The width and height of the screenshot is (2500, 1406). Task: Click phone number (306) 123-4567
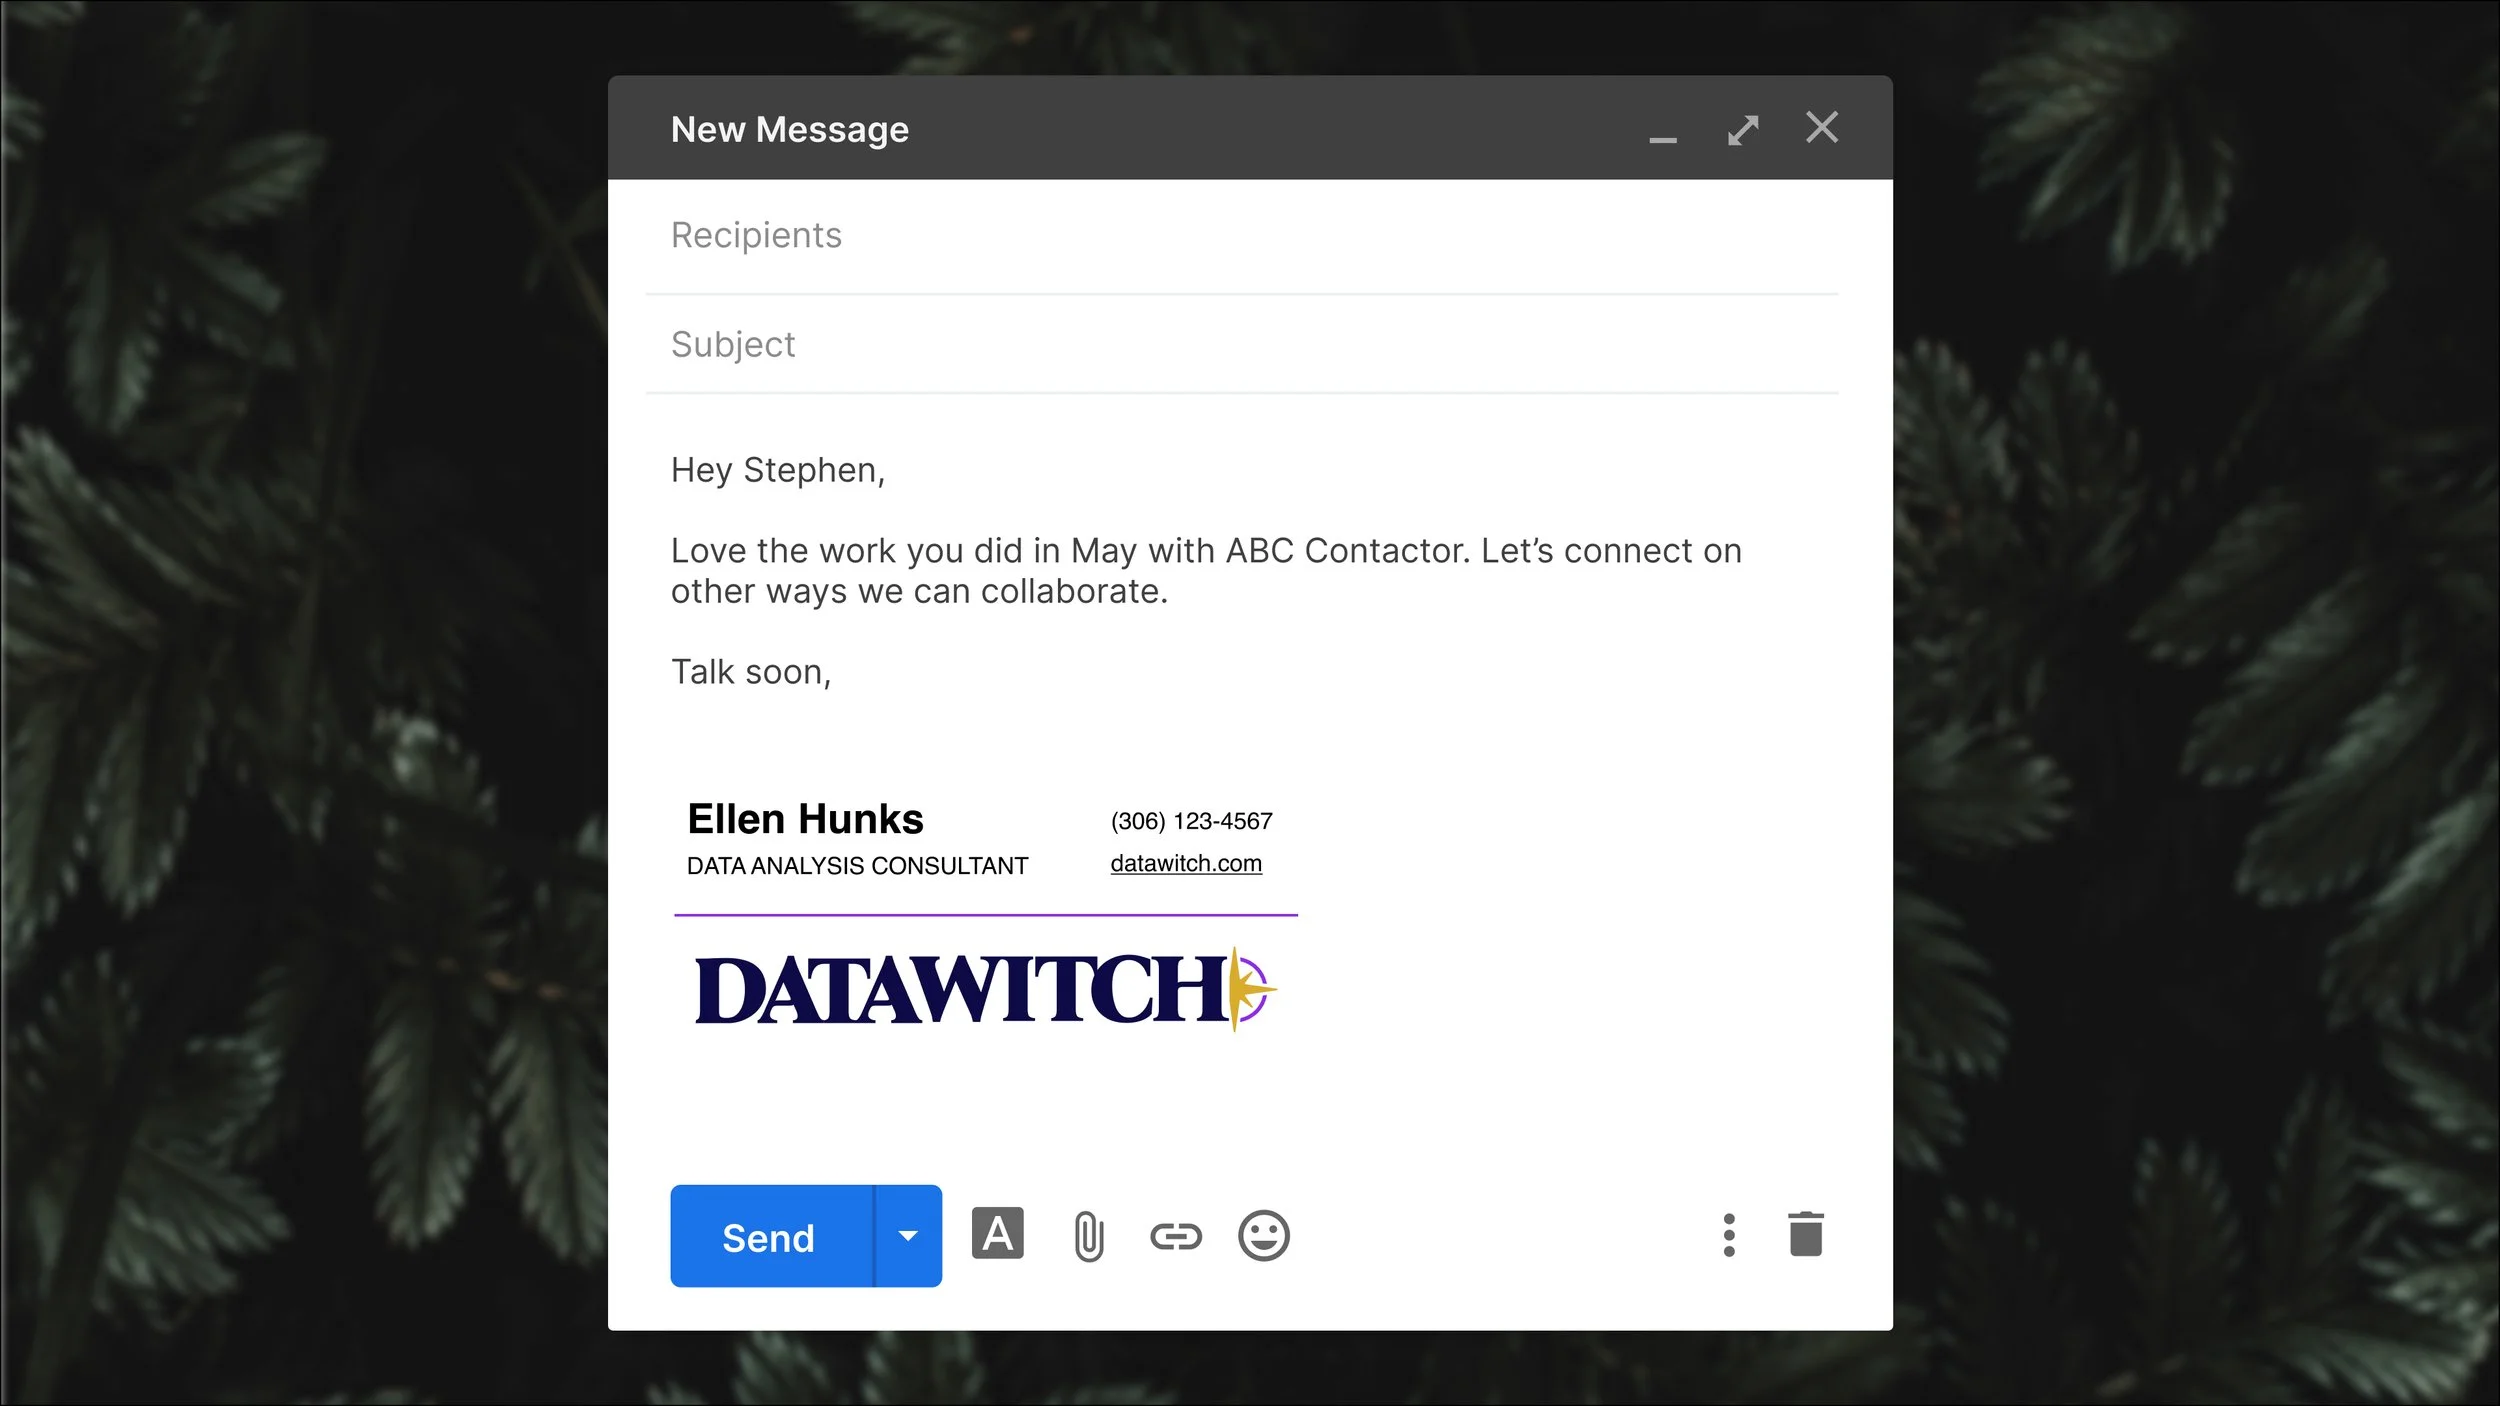tap(1191, 821)
